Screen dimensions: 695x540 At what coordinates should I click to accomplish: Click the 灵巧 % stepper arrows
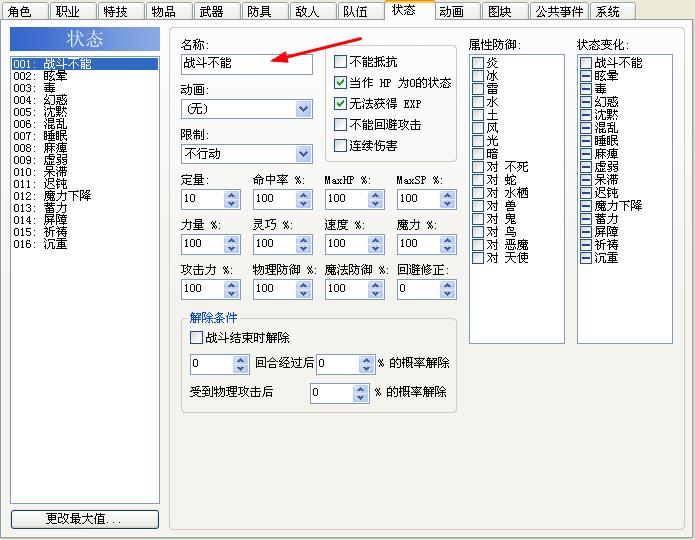pyautogui.click(x=304, y=244)
